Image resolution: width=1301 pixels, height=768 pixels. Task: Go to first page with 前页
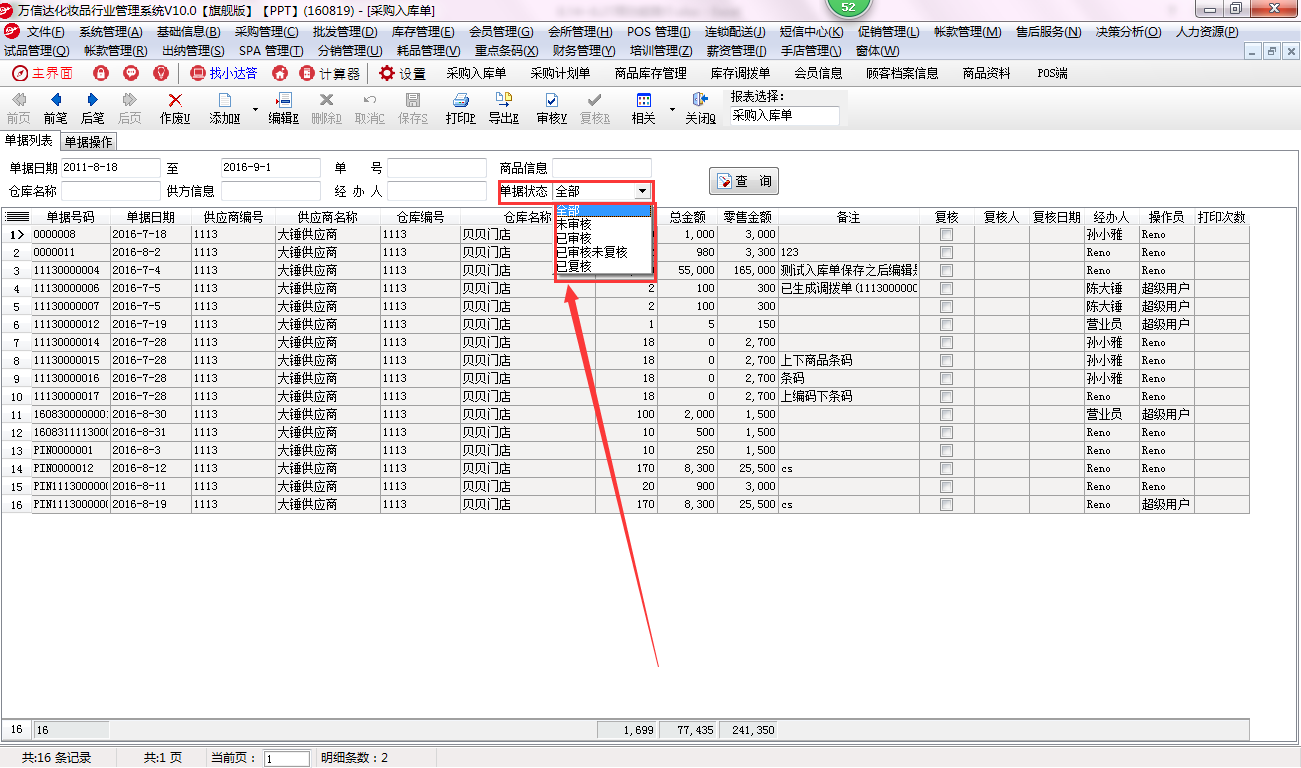pos(19,108)
